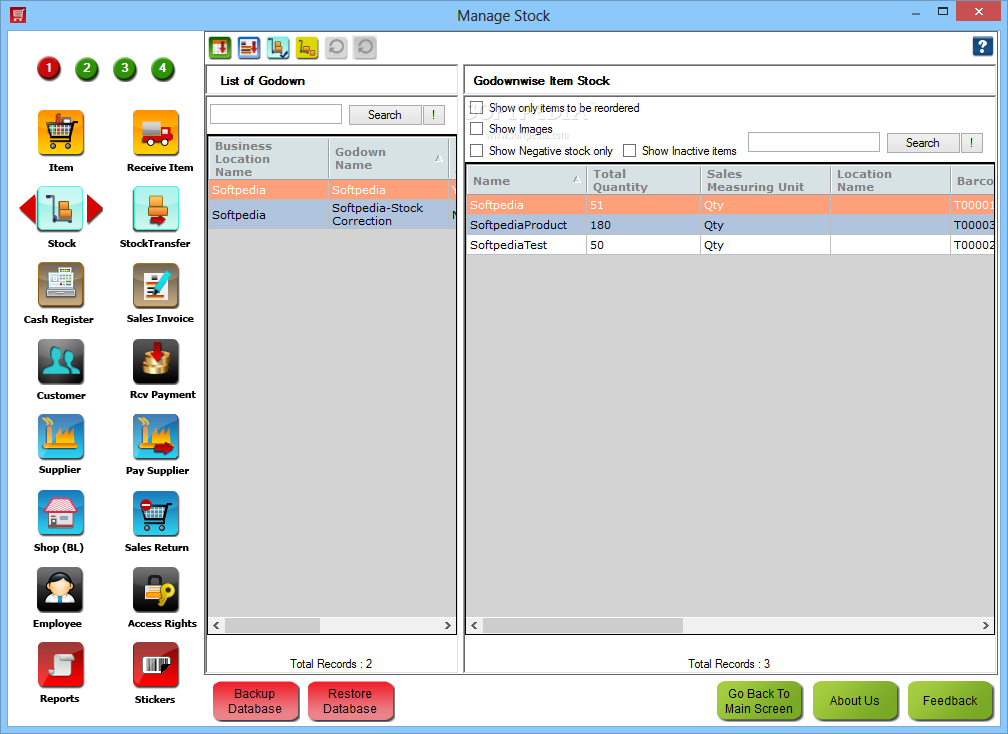The width and height of the screenshot is (1008, 734).
Task: Open the Item module icon
Action: [60, 133]
